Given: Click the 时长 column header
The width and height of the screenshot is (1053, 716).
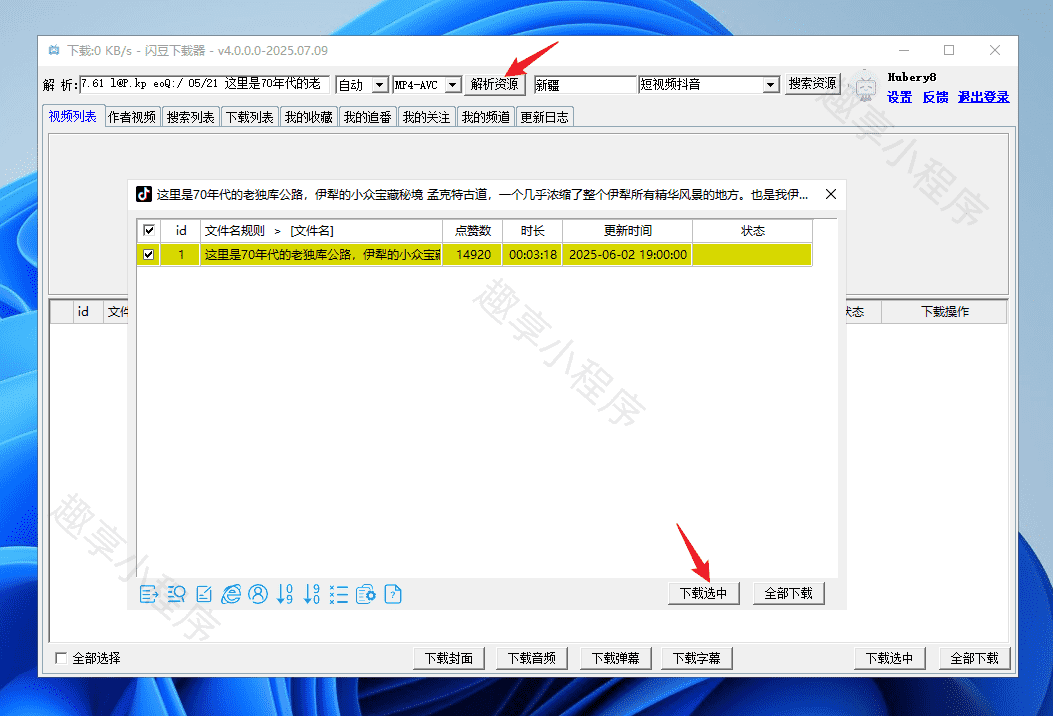Looking at the screenshot, I should (533, 230).
